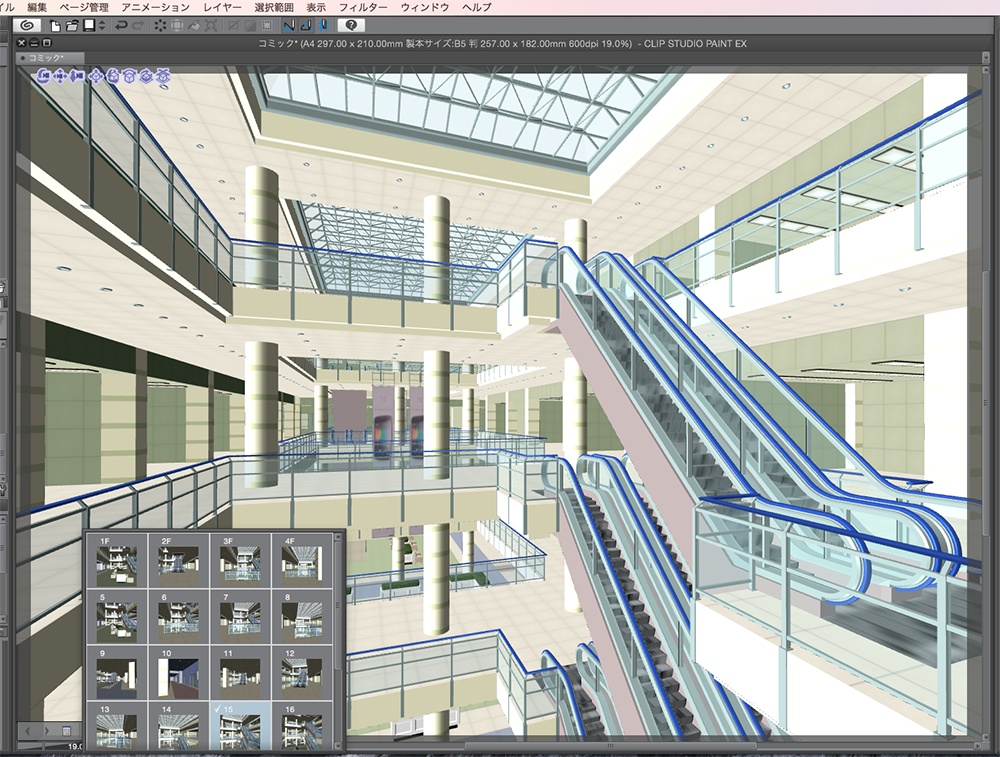Click the fill bucket toolbar icon
1000x757 pixels.
click(x=194, y=26)
